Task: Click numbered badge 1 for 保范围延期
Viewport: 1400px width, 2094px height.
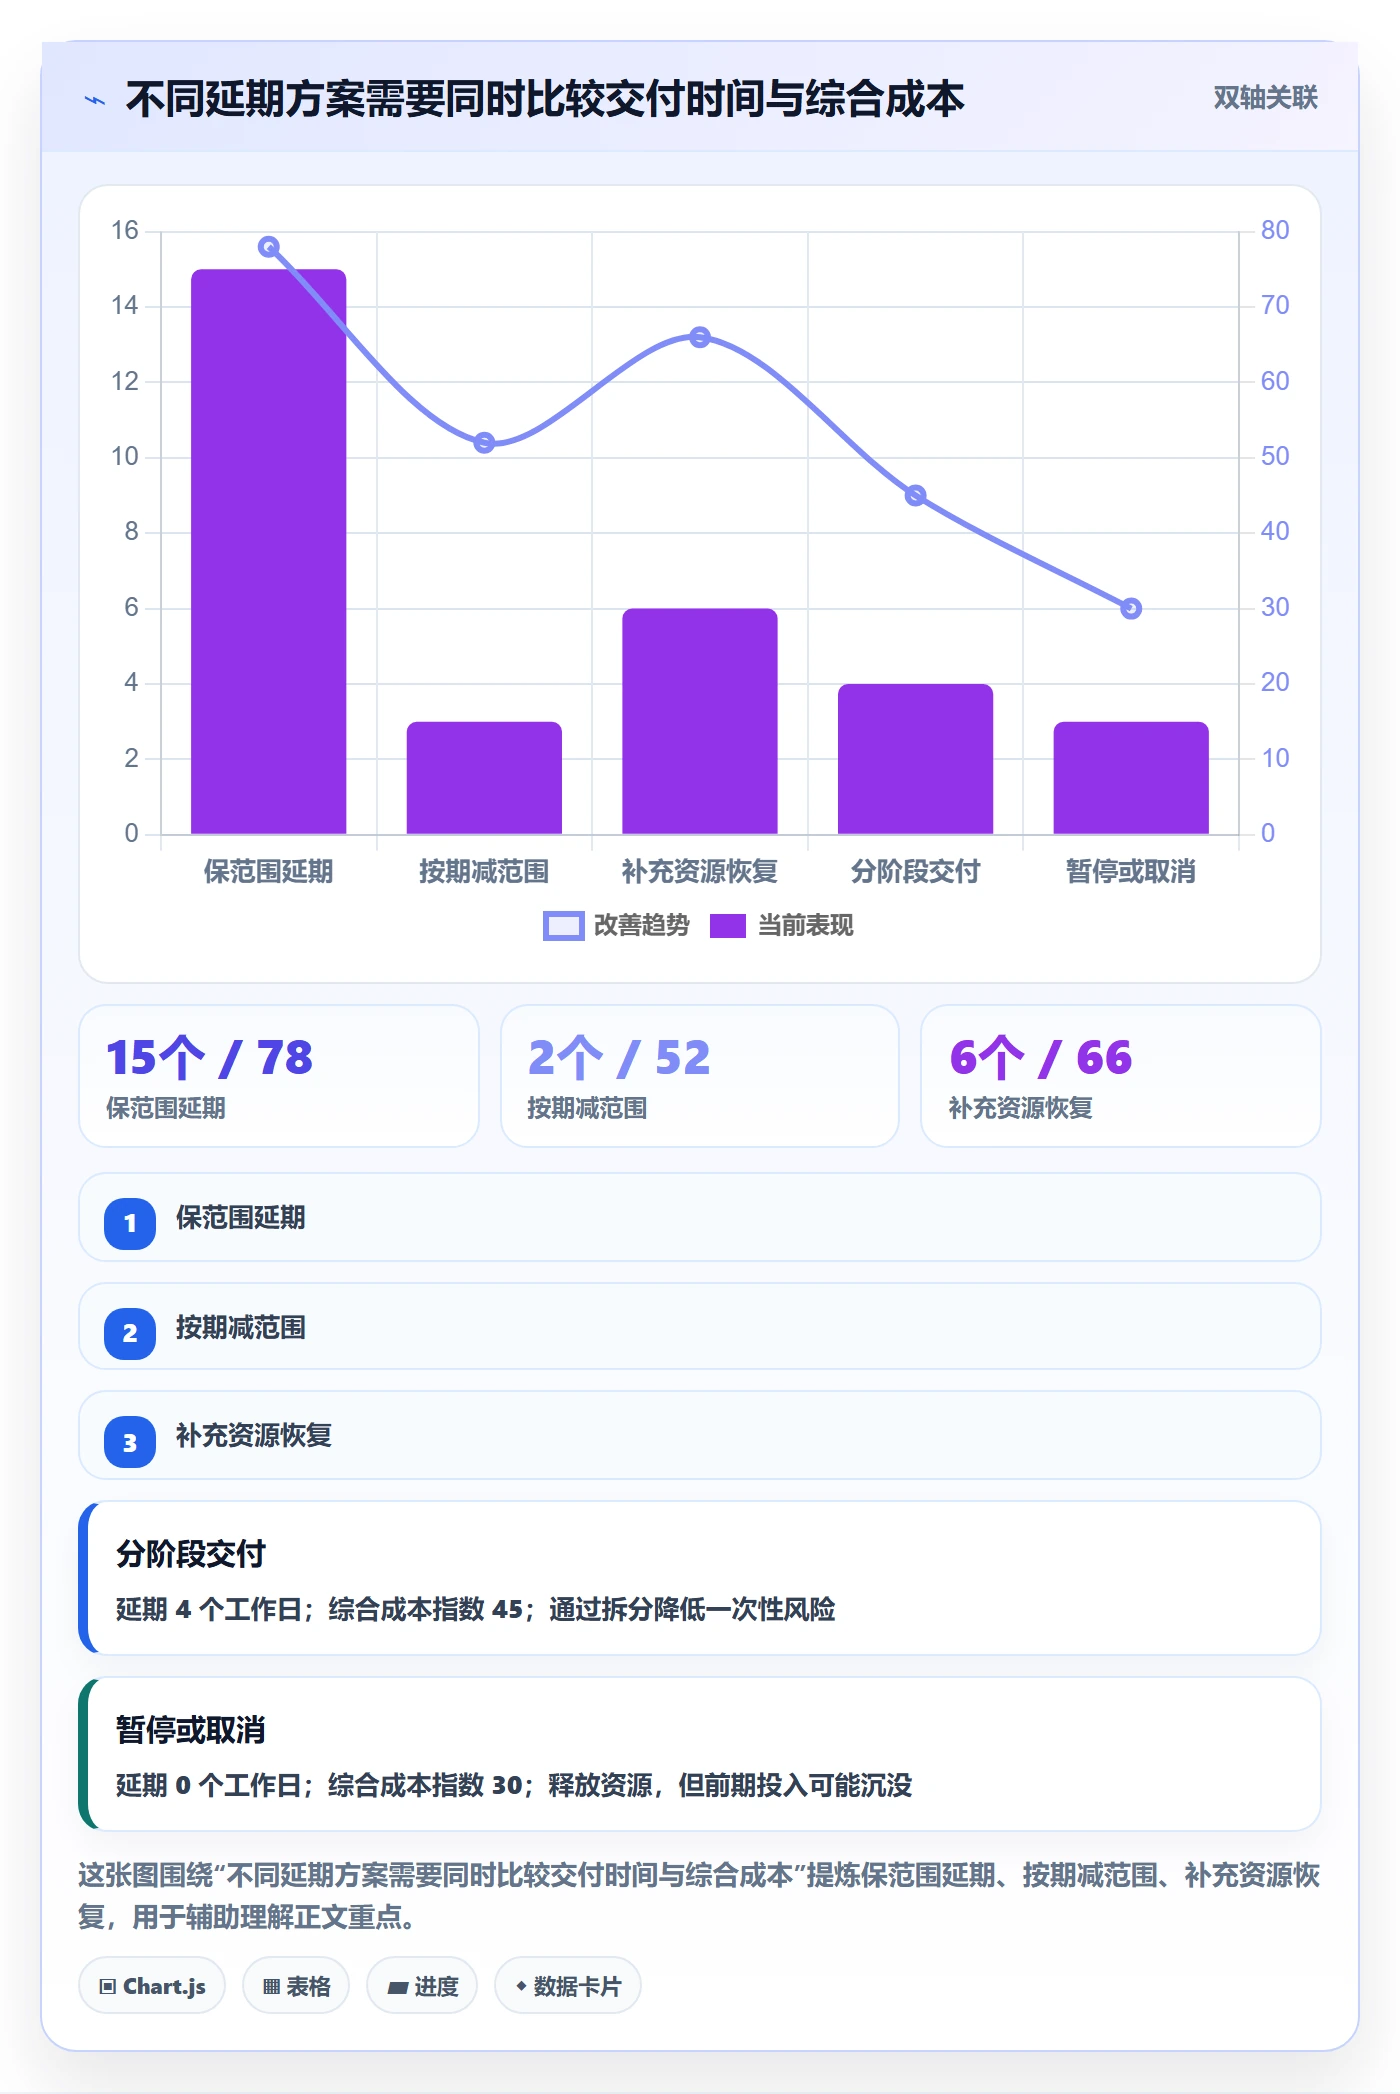Action: tap(130, 1224)
